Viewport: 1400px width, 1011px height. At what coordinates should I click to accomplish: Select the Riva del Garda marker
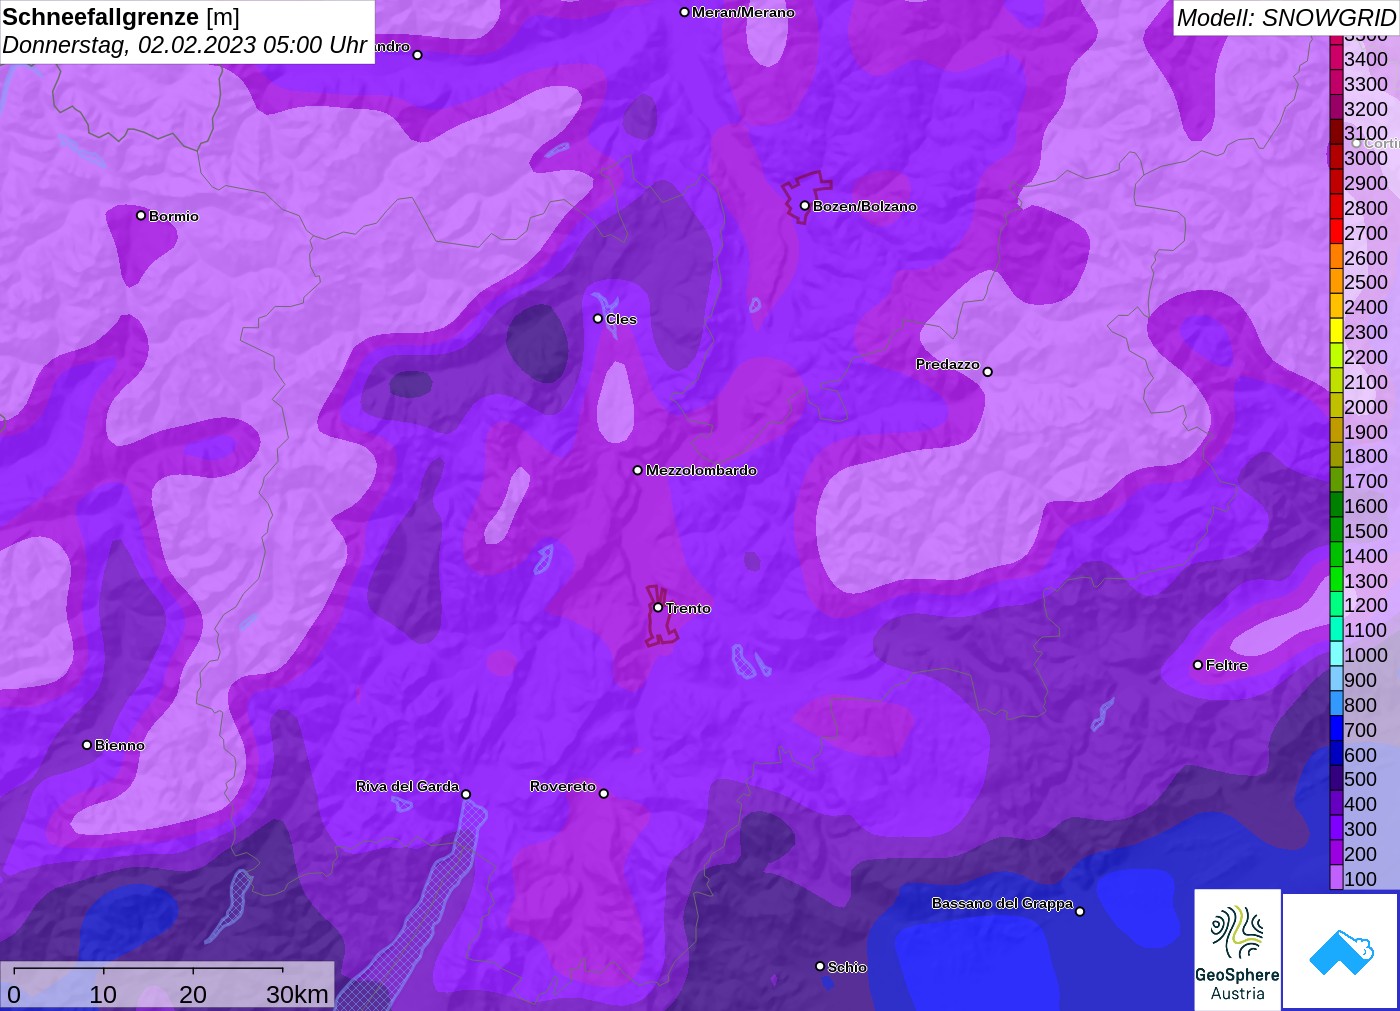[466, 794]
